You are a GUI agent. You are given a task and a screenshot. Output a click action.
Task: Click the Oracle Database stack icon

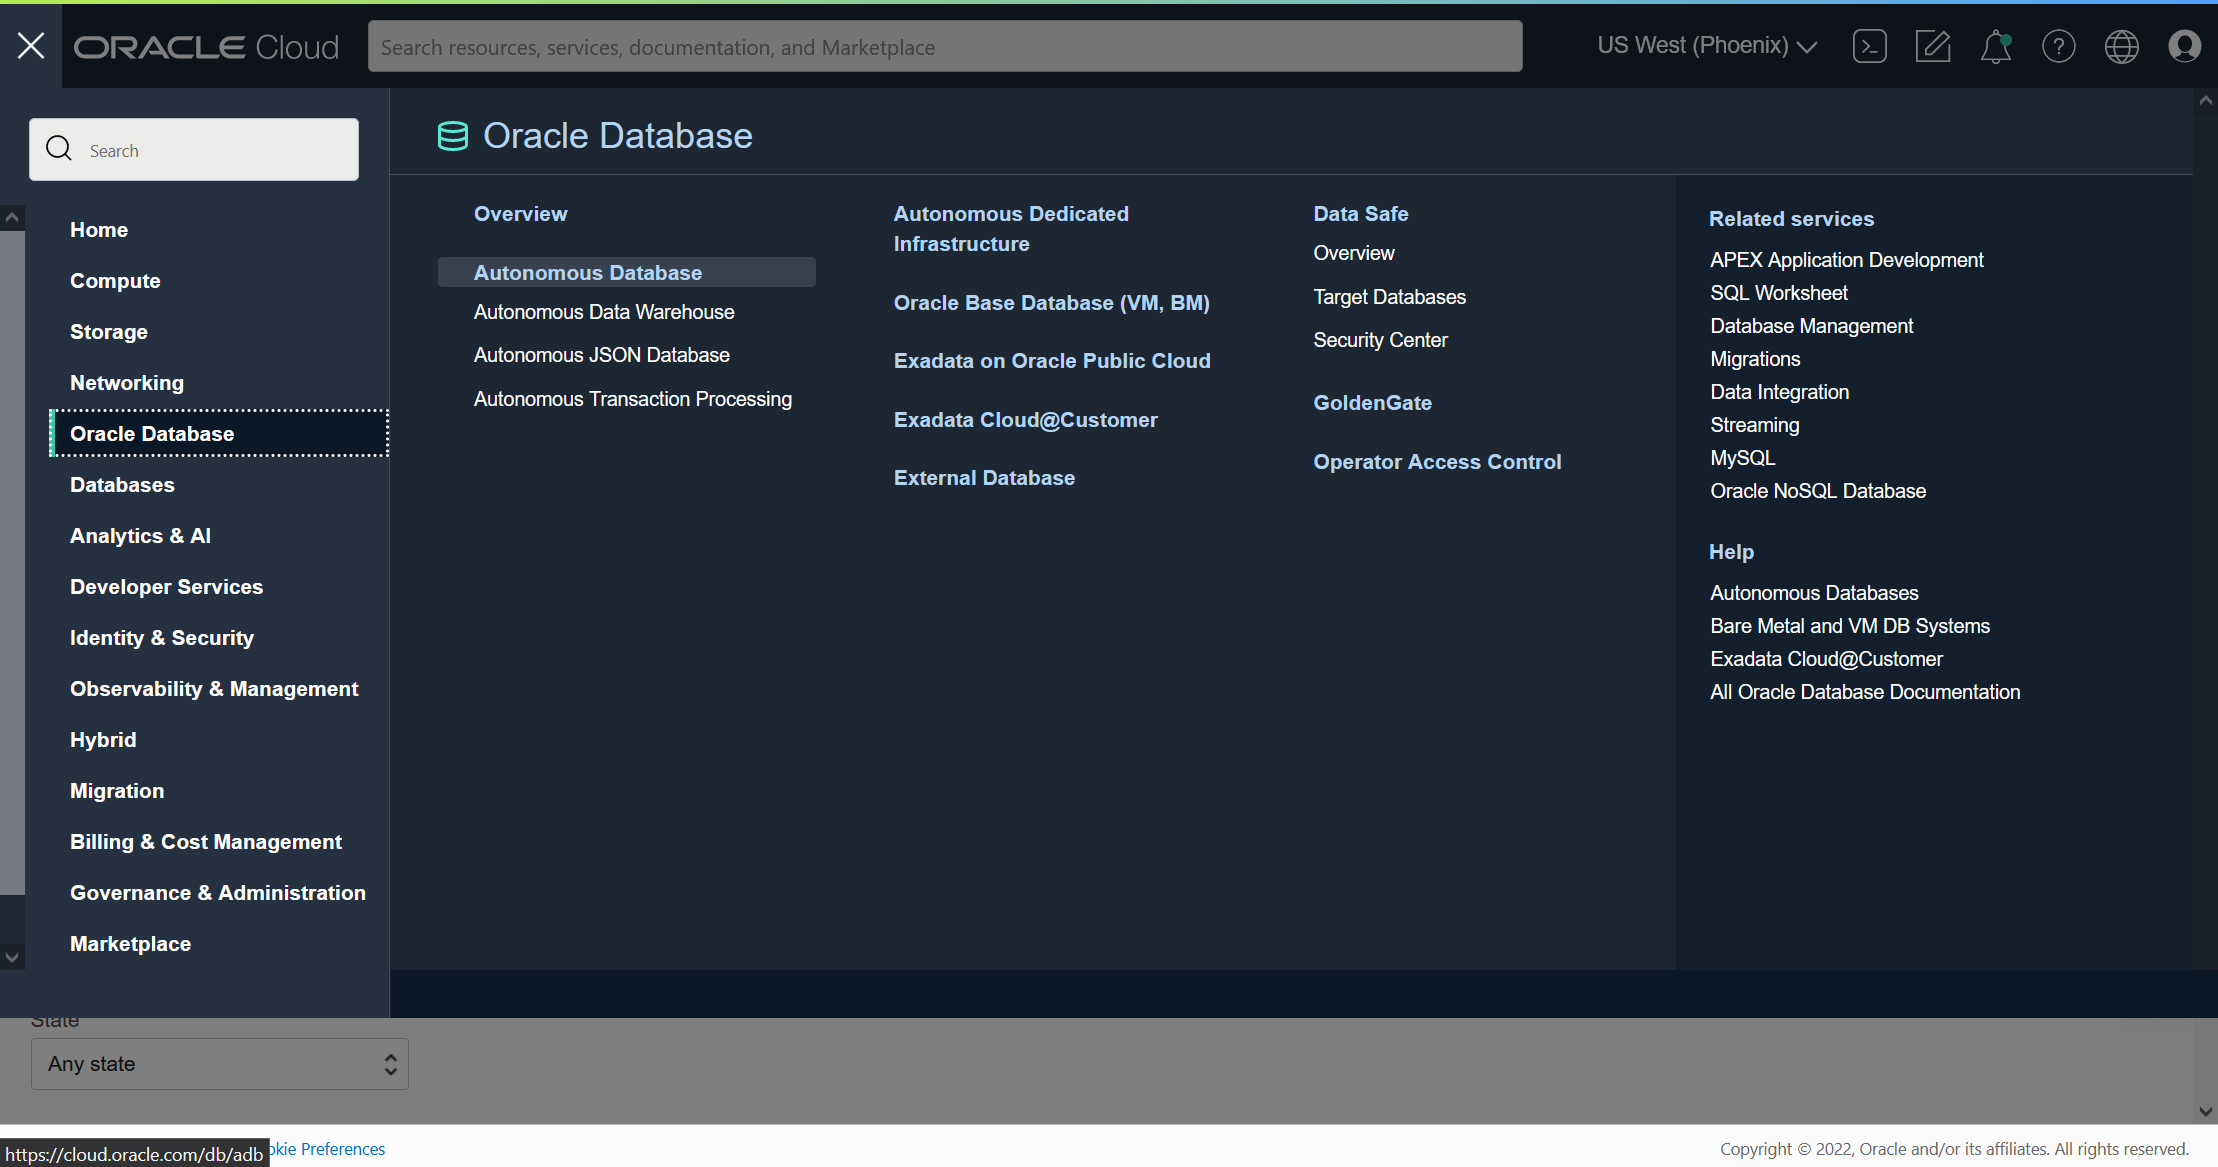pos(452,136)
